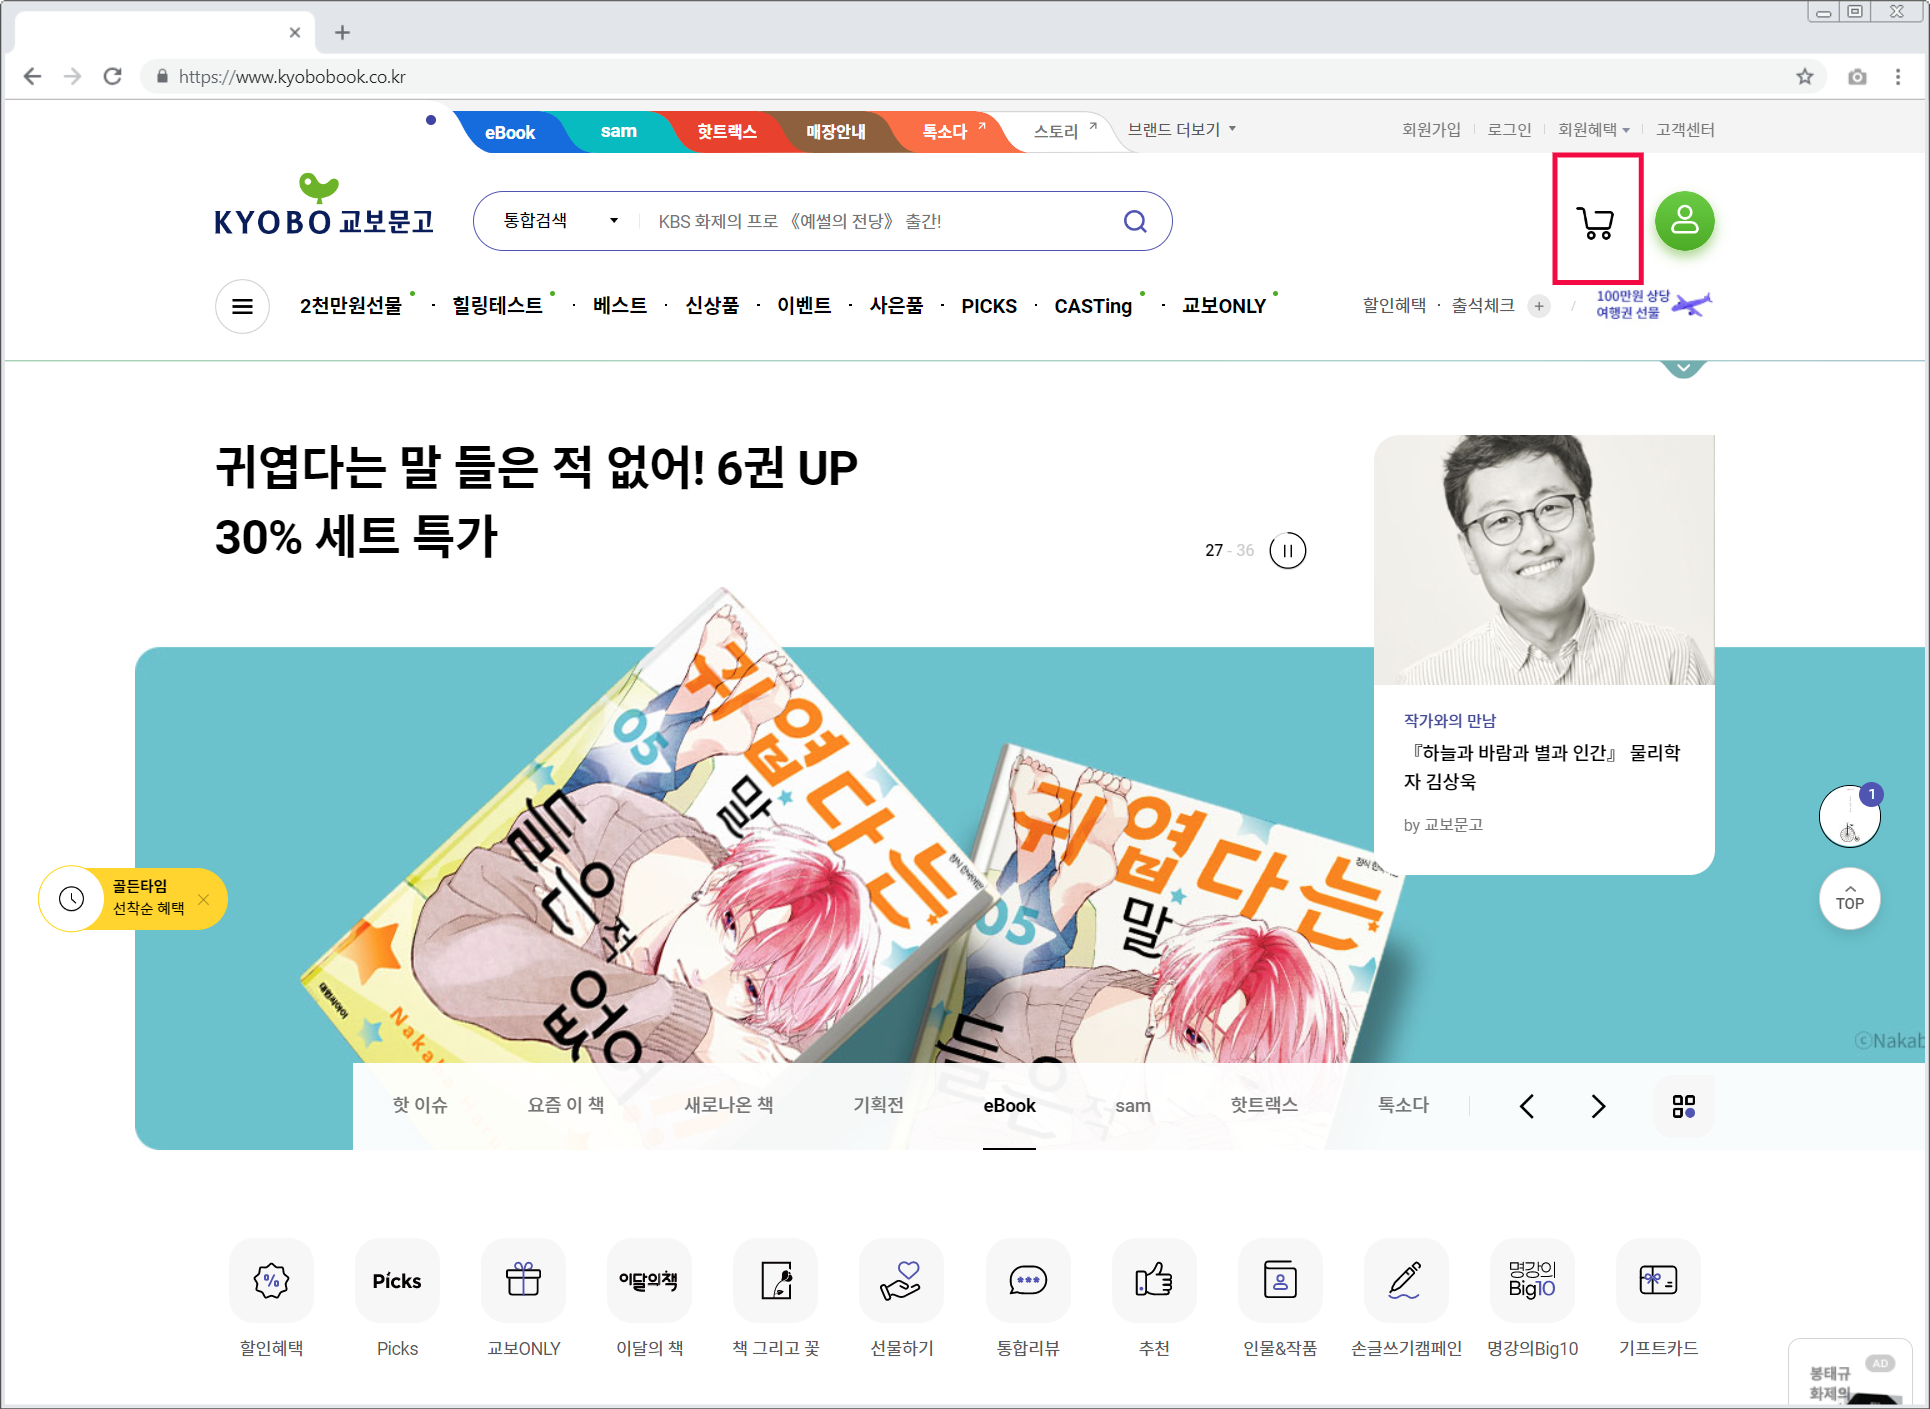
Task: Open a new browser tab
Action: click(342, 33)
